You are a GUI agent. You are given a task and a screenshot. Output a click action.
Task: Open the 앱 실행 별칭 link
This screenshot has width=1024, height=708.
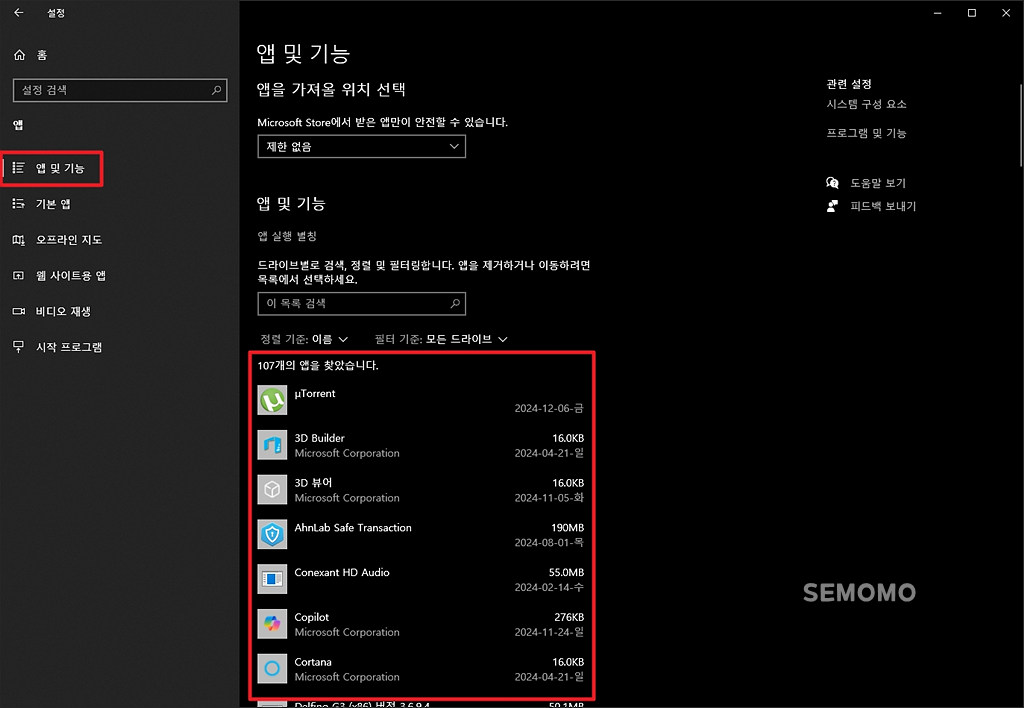tap(287, 236)
